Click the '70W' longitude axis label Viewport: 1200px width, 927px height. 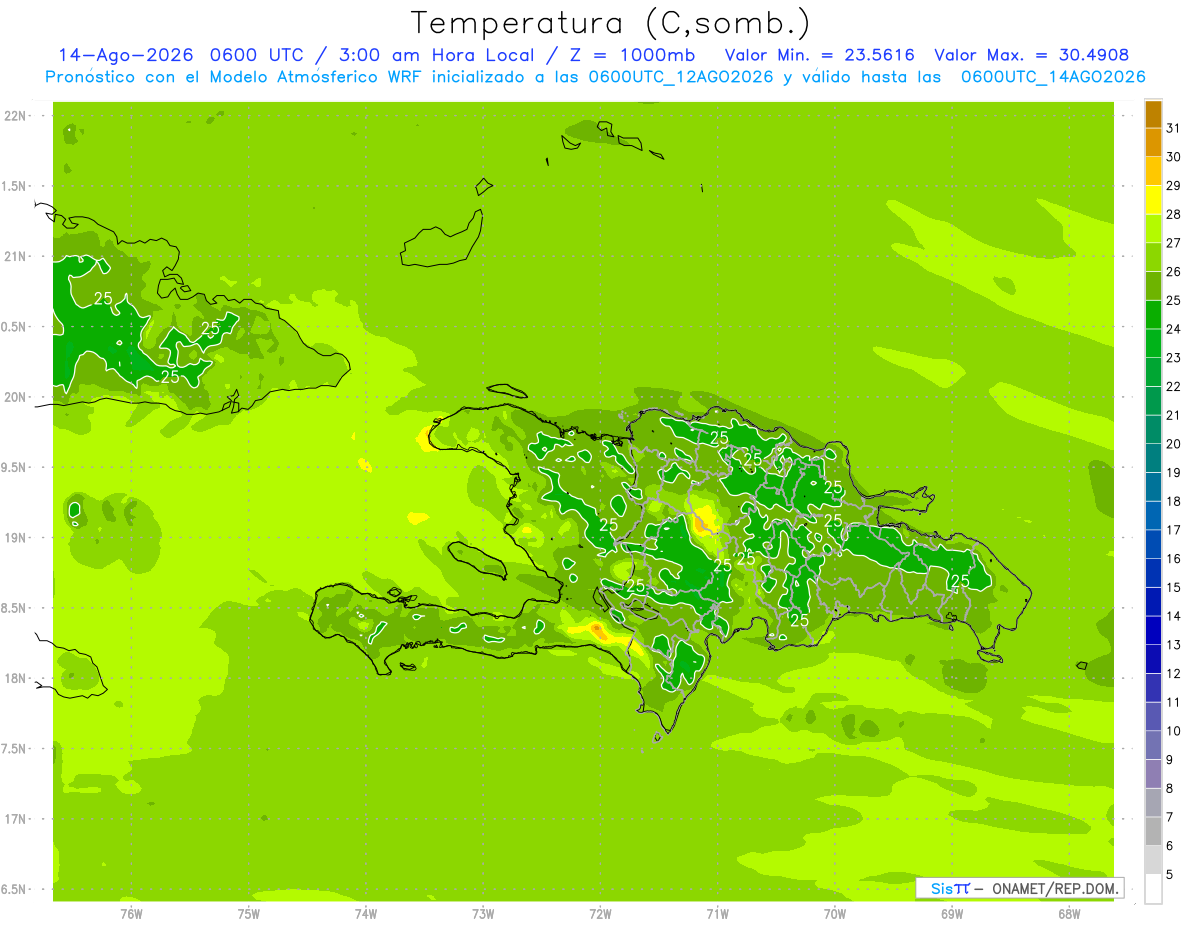pyautogui.click(x=835, y=913)
